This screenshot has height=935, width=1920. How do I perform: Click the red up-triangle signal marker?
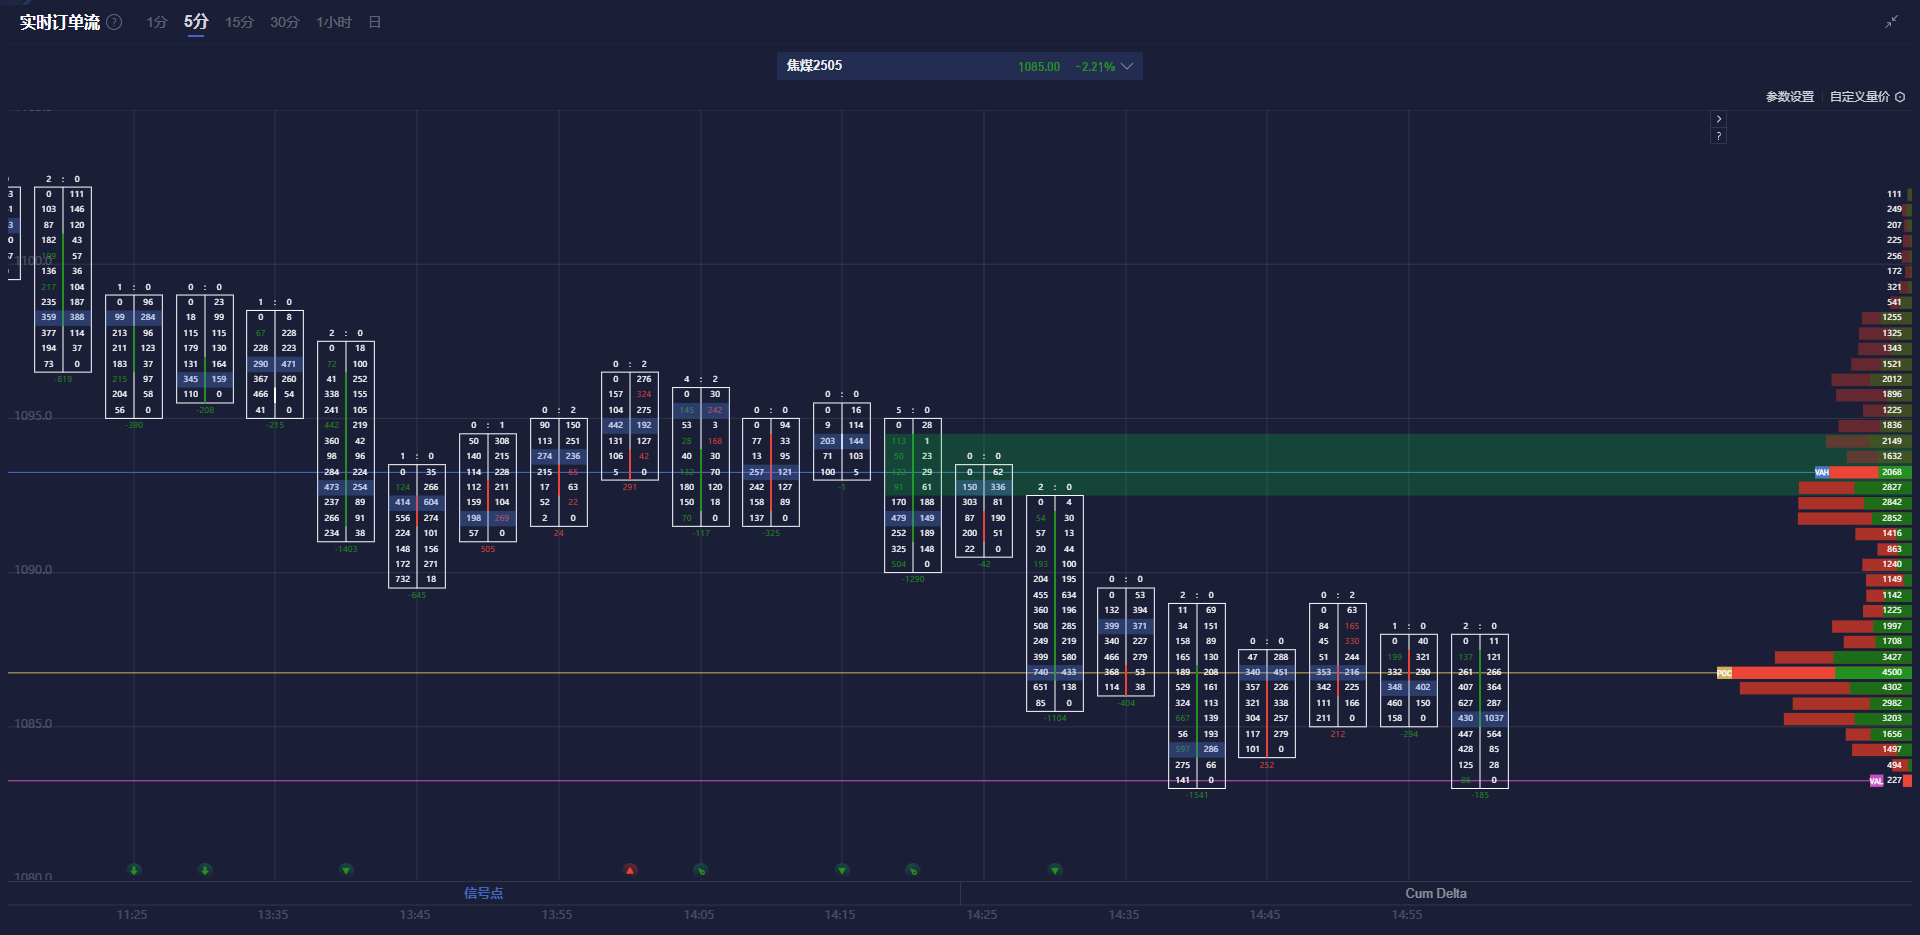click(x=630, y=870)
